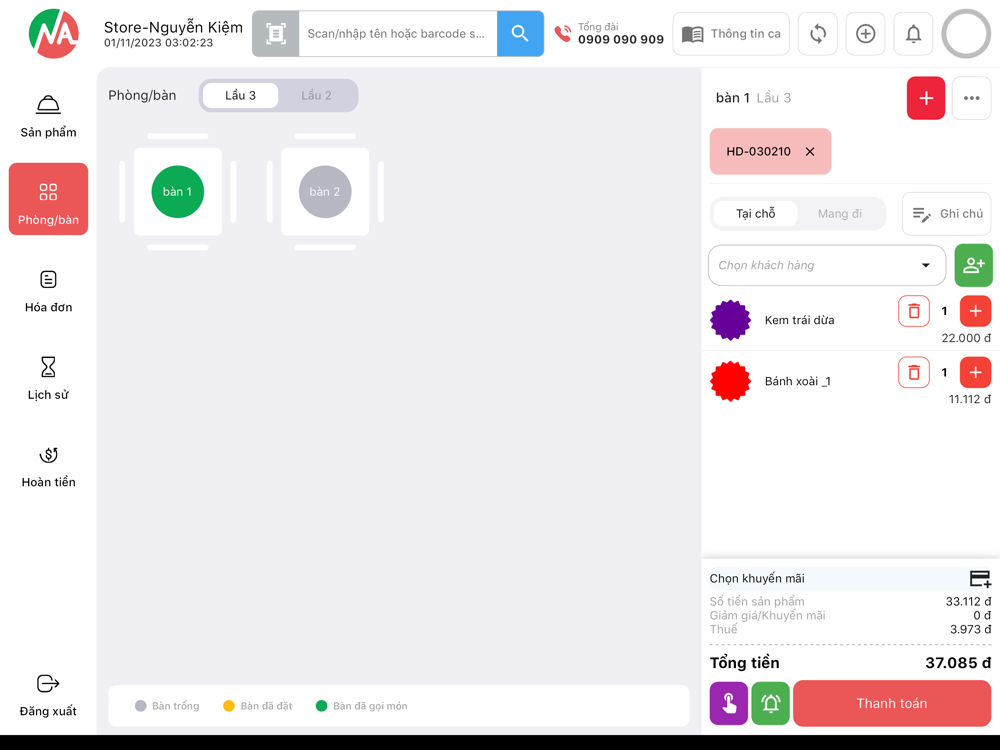Click the NA store logo

click(54, 33)
